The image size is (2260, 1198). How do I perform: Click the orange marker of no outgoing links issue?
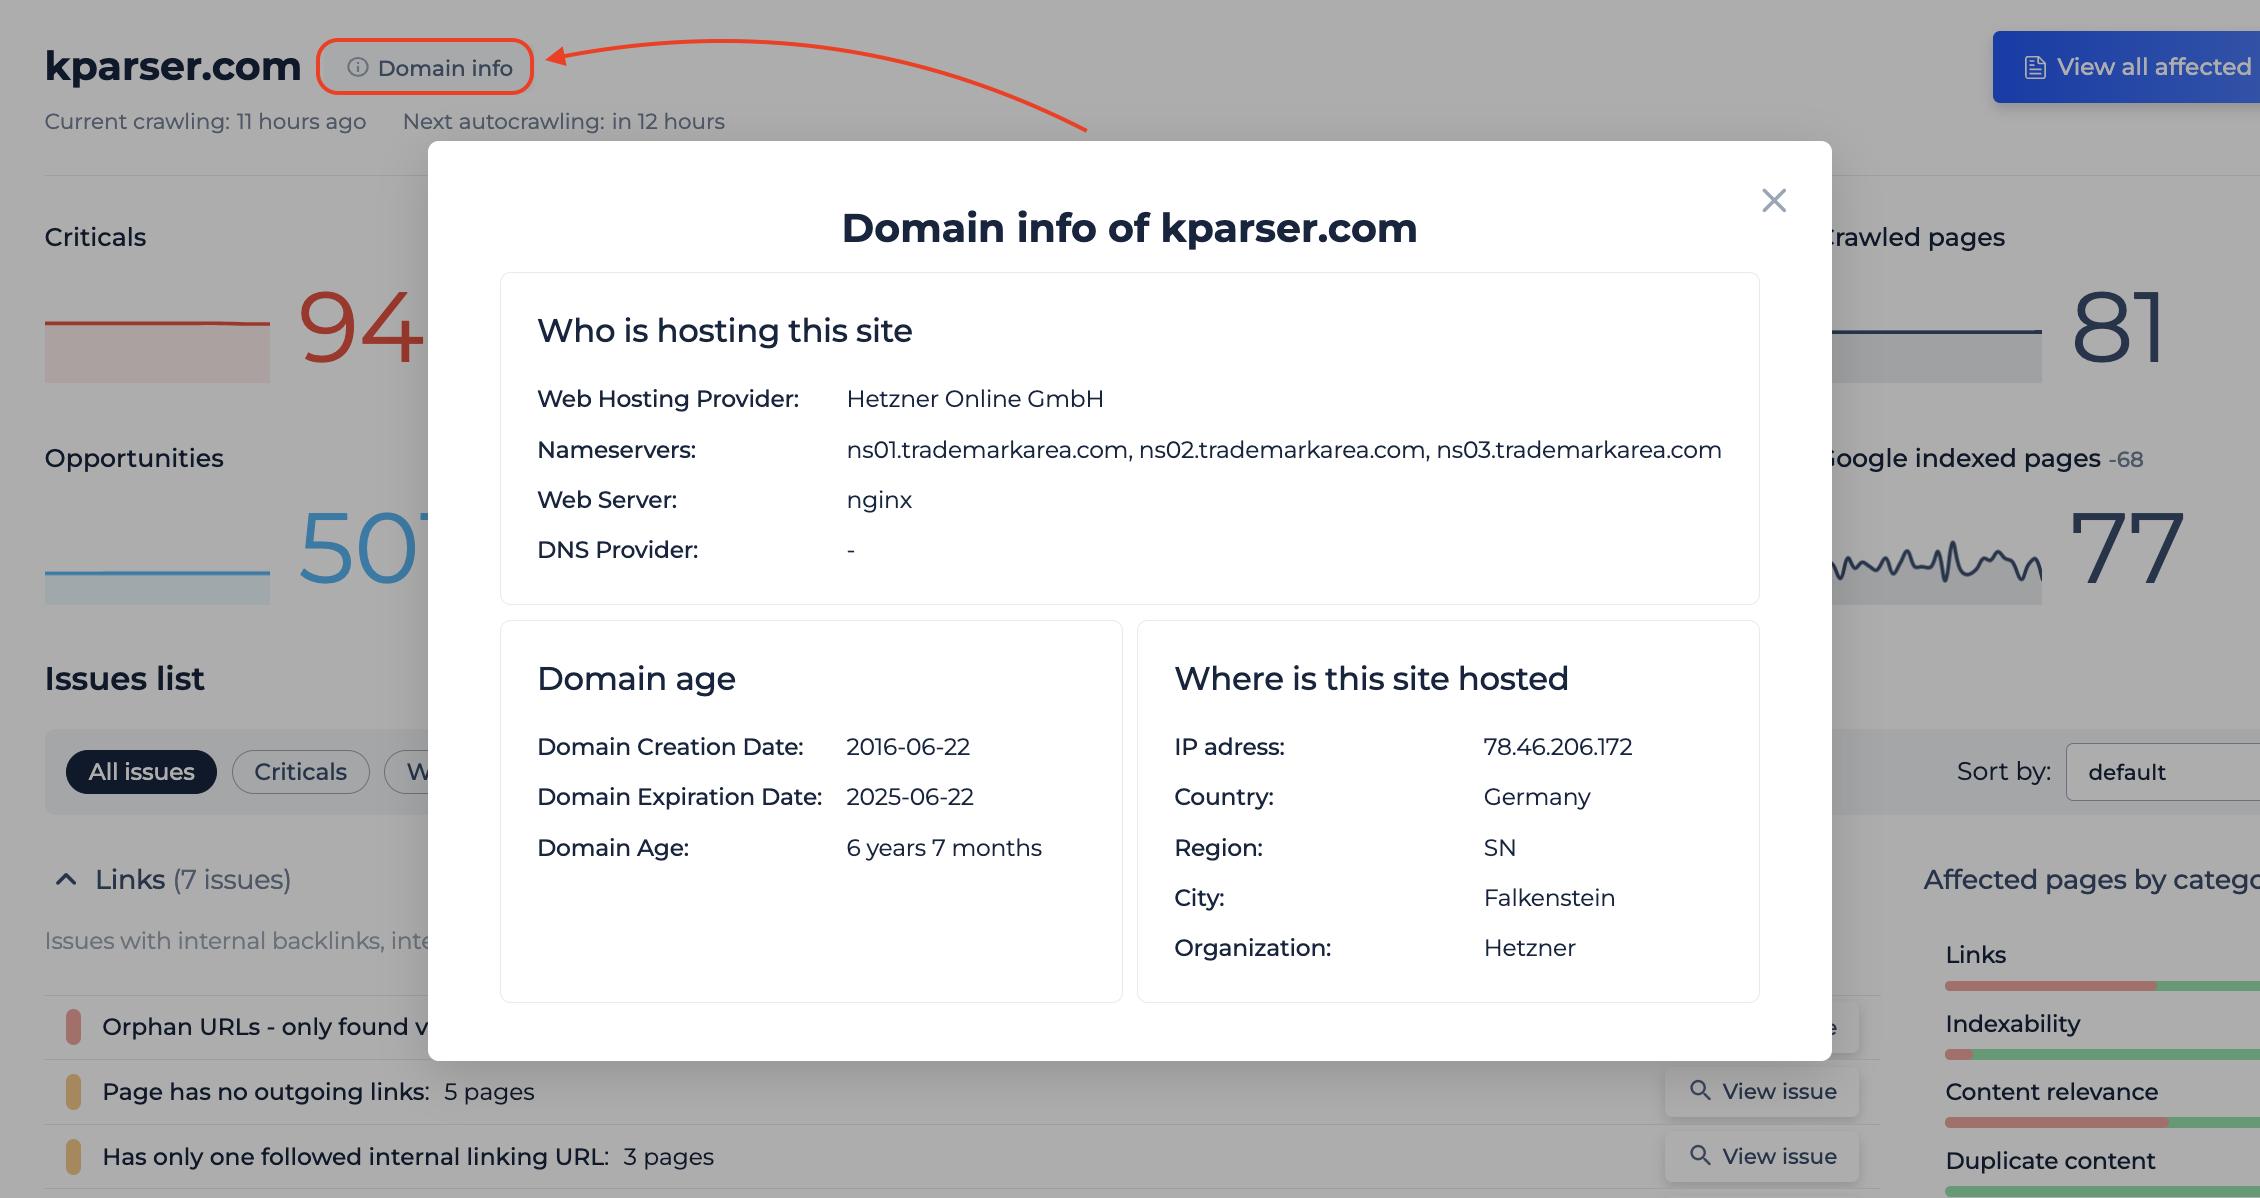(x=73, y=1092)
